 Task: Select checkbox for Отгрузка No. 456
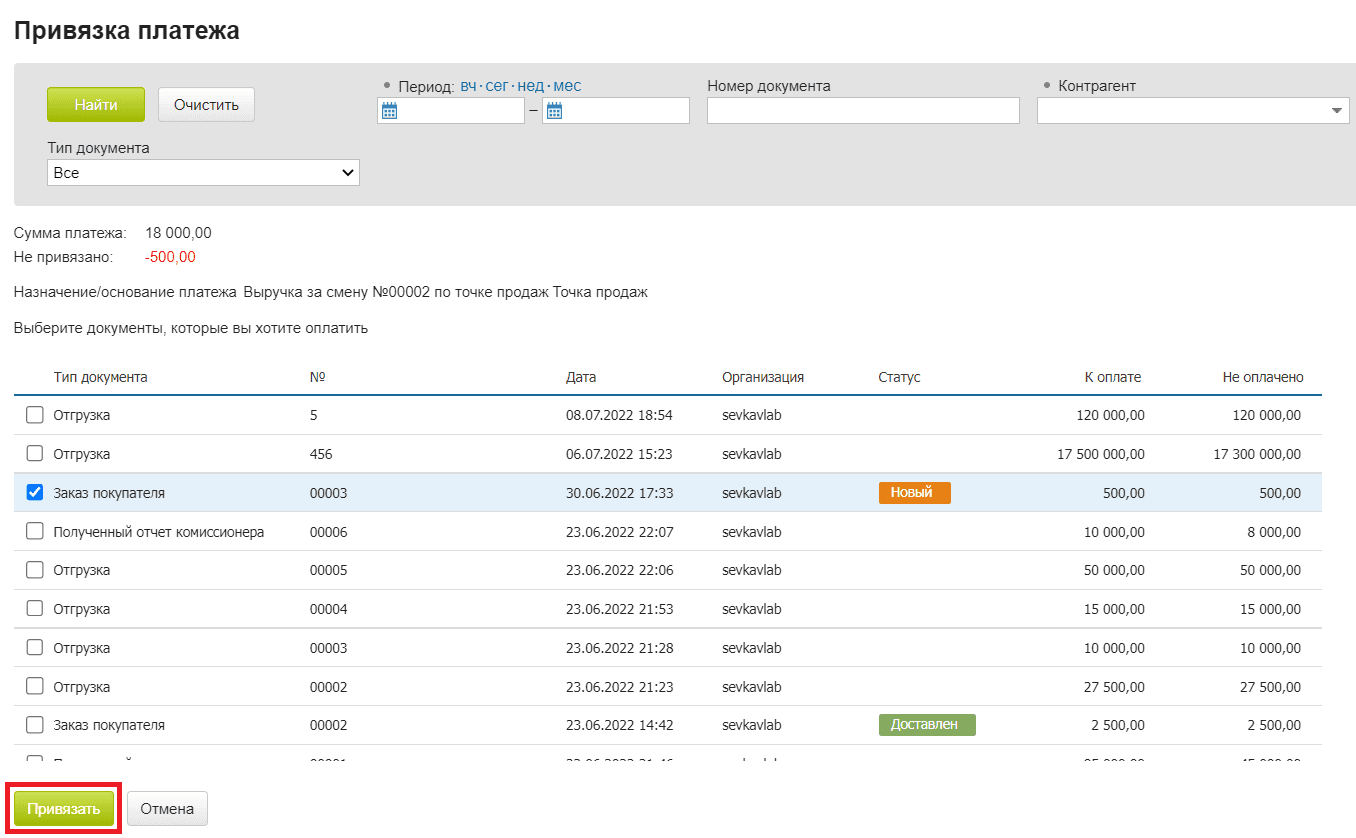pos(35,454)
